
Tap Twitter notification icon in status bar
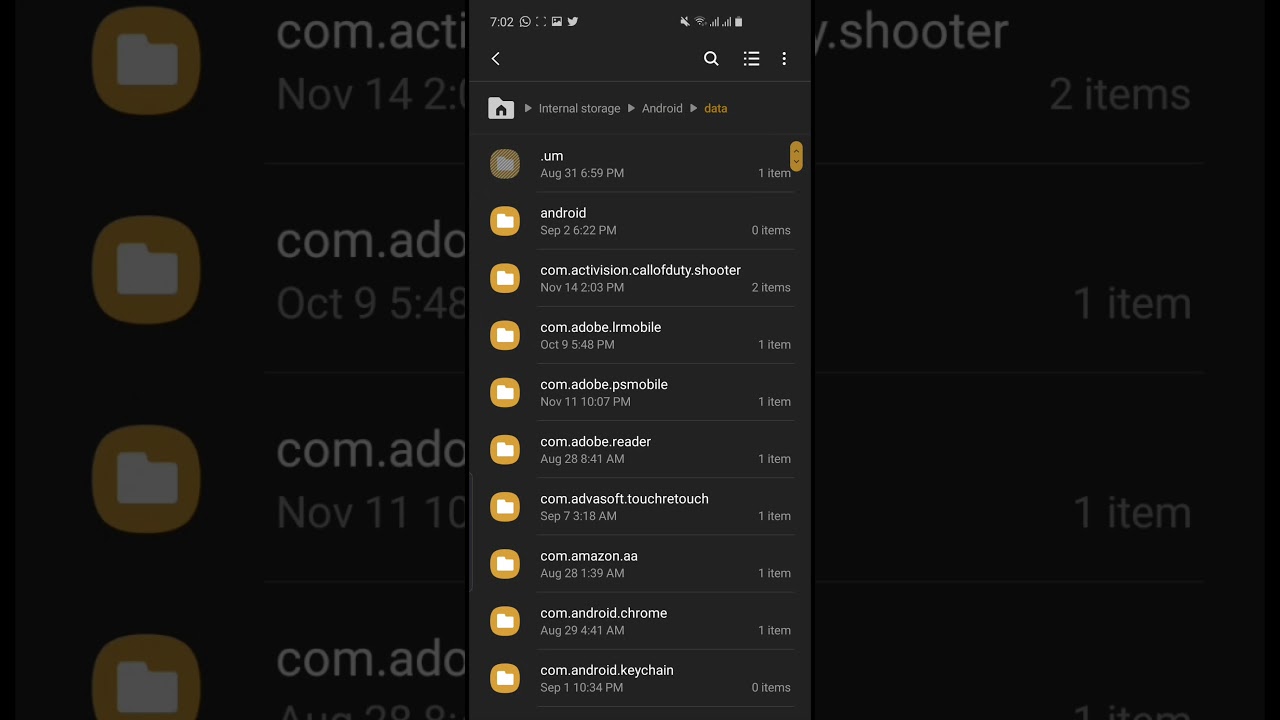(x=573, y=21)
